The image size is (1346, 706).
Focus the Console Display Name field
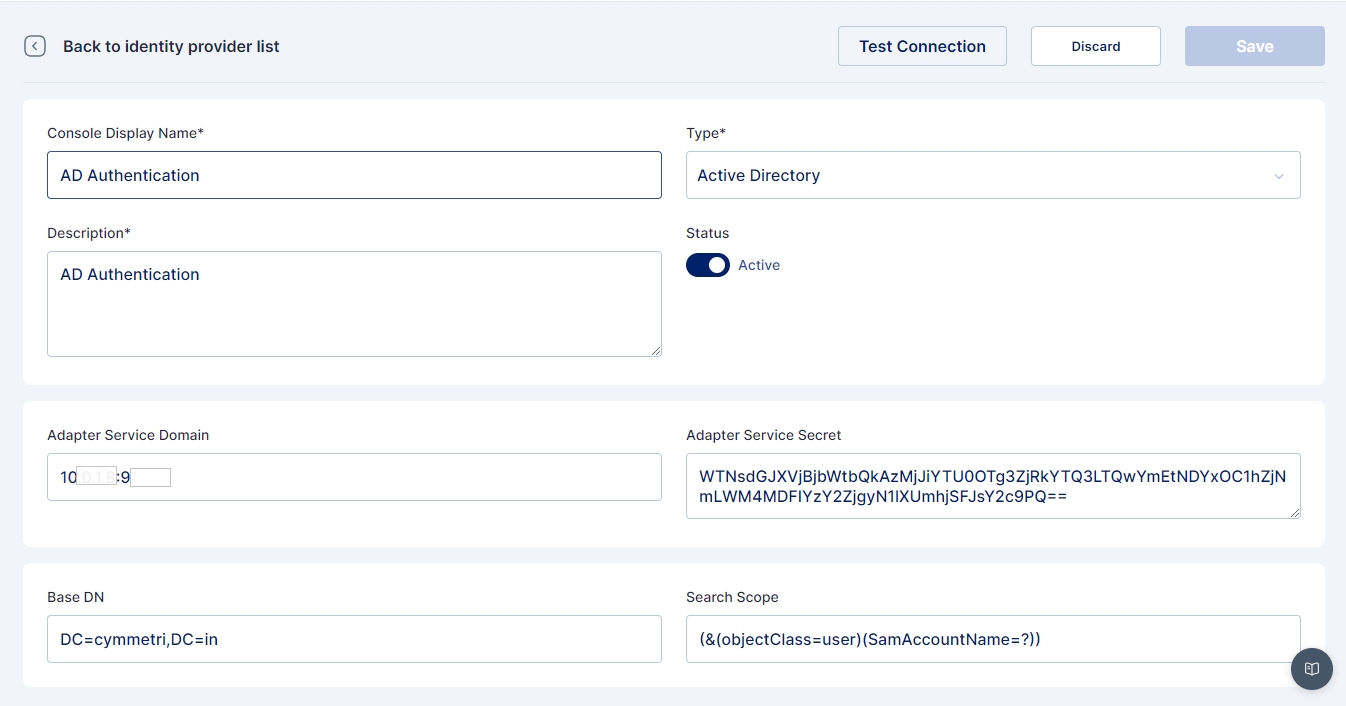[354, 175]
